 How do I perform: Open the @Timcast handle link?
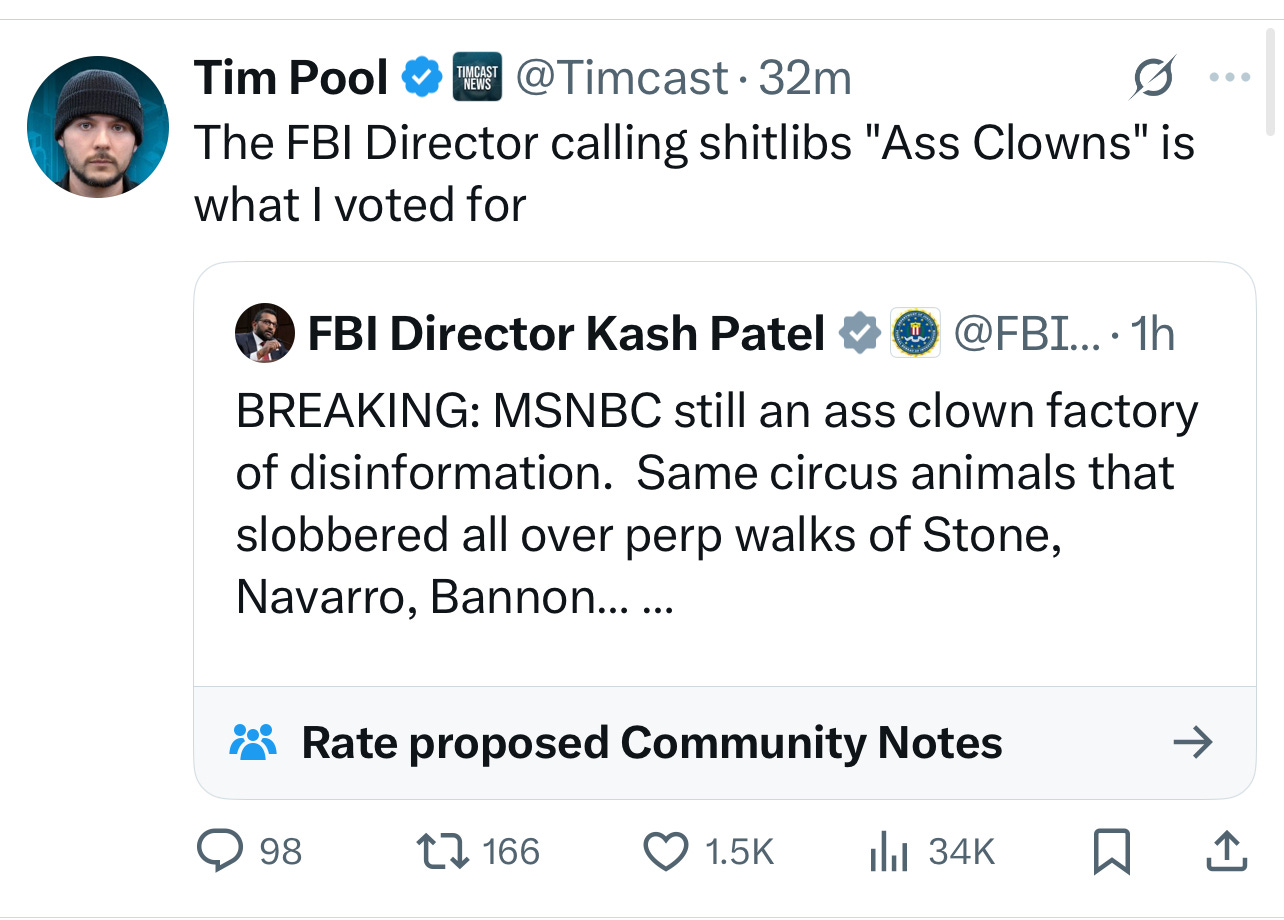[621, 78]
